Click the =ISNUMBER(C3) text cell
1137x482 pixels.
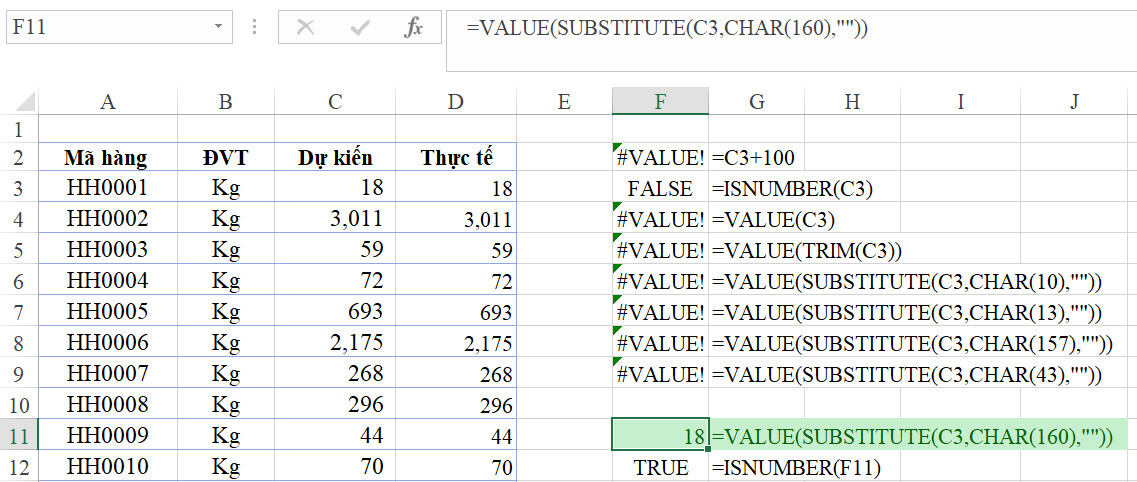tap(793, 188)
